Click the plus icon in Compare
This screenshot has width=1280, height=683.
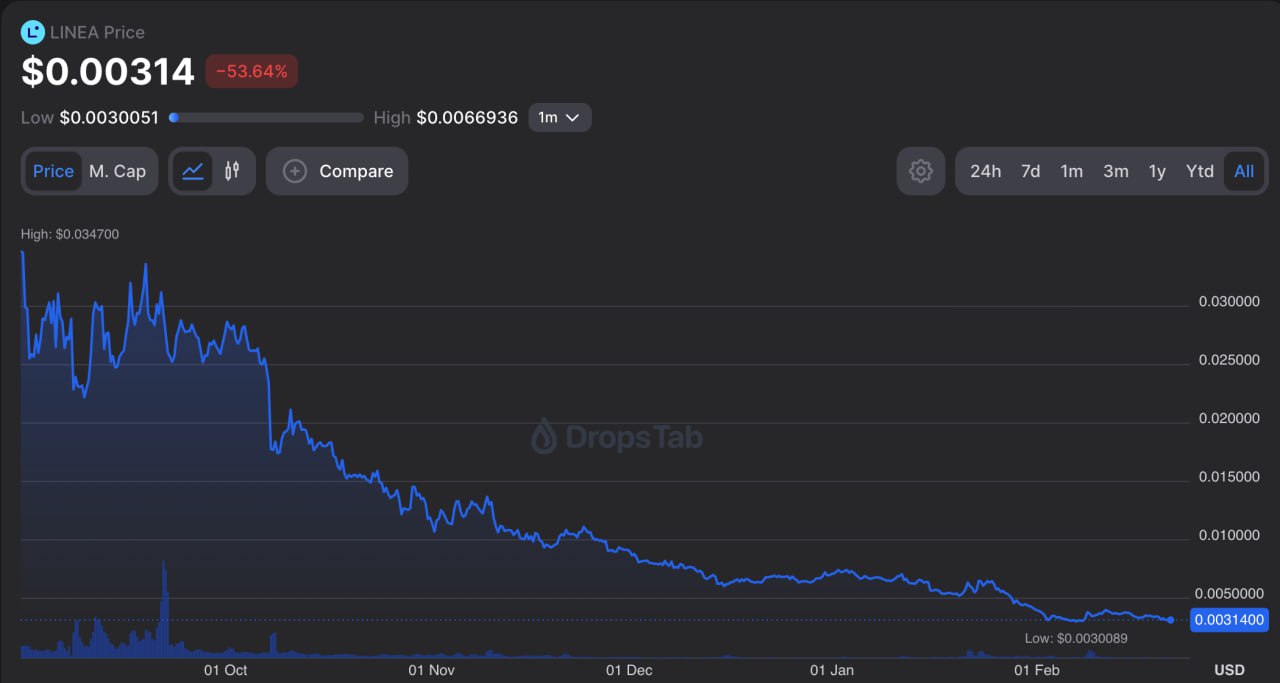pyautogui.click(x=295, y=171)
